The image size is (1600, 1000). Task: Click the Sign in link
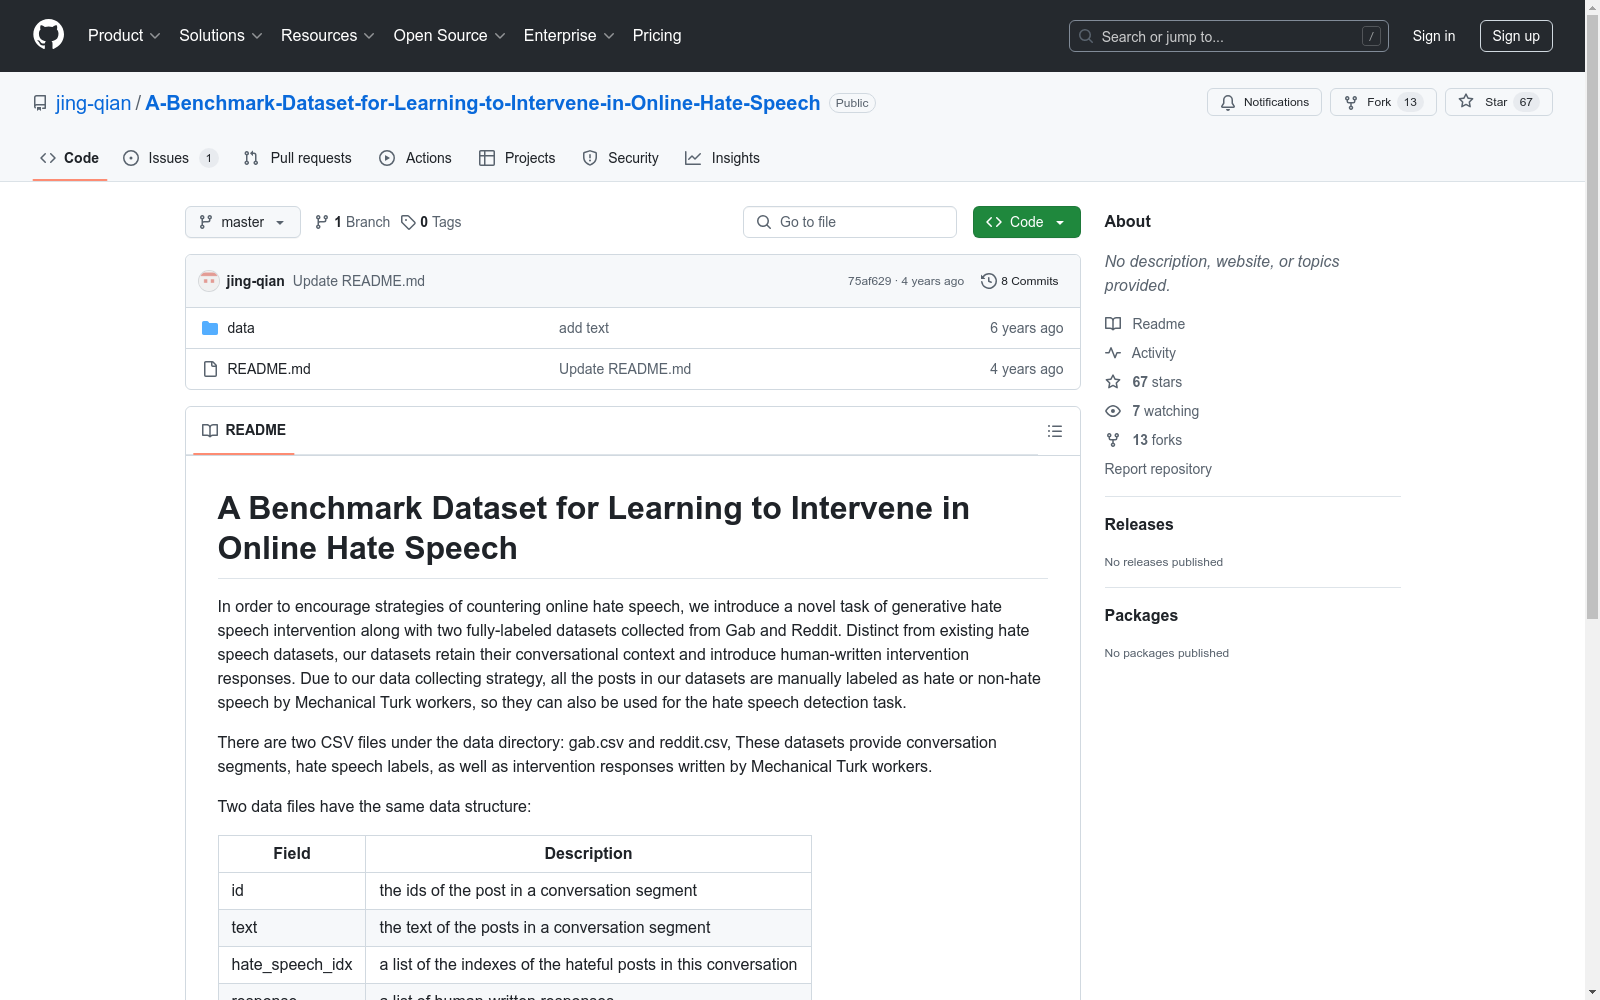[x=1434, y=36]
